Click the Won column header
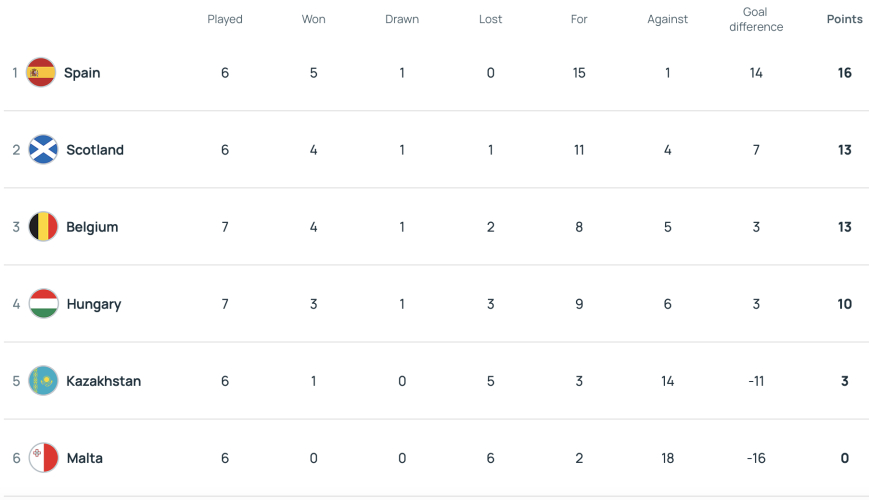The width and height of the screenshot is (869, 500). point(314,19)
